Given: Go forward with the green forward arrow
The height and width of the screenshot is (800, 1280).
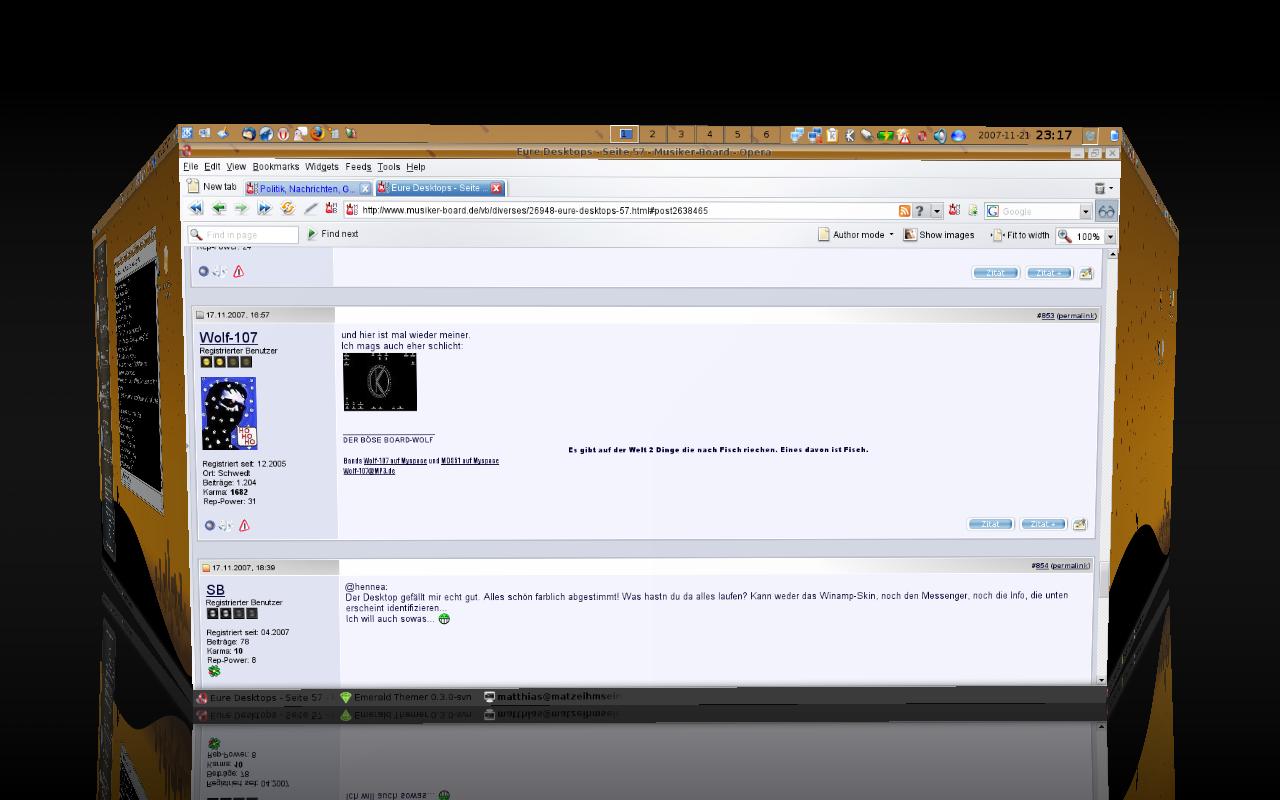Looking at the screenshot, I should [x=241, y=209].
